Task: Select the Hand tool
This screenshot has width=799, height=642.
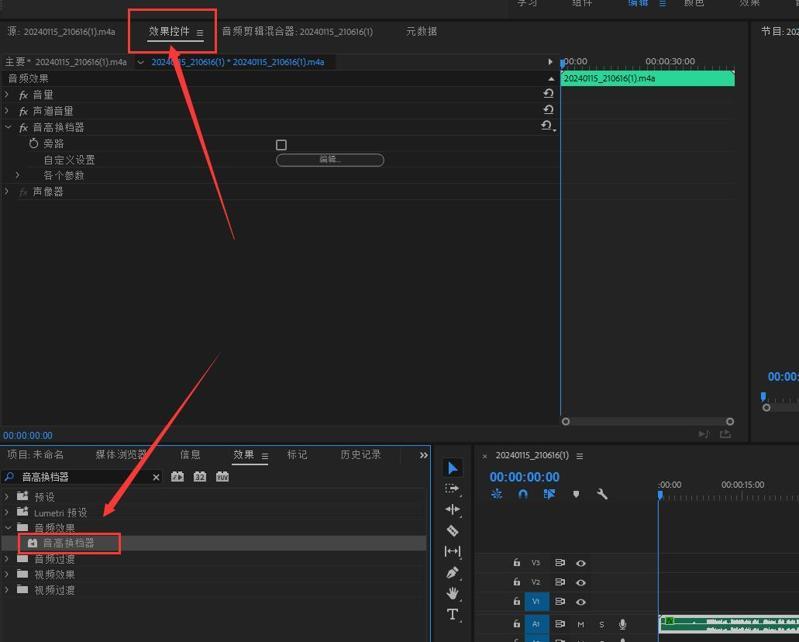Action: tap(452, 593)
